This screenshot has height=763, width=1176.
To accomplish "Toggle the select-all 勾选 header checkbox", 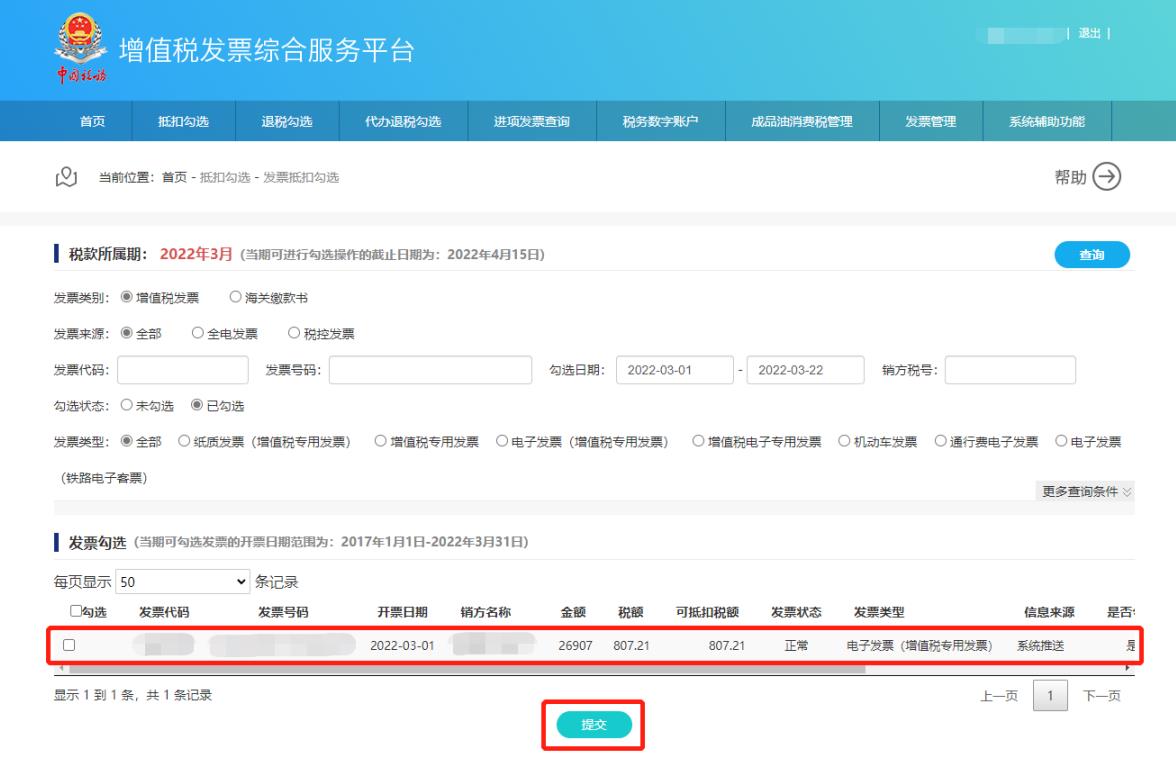I will (x=77, y=612).
